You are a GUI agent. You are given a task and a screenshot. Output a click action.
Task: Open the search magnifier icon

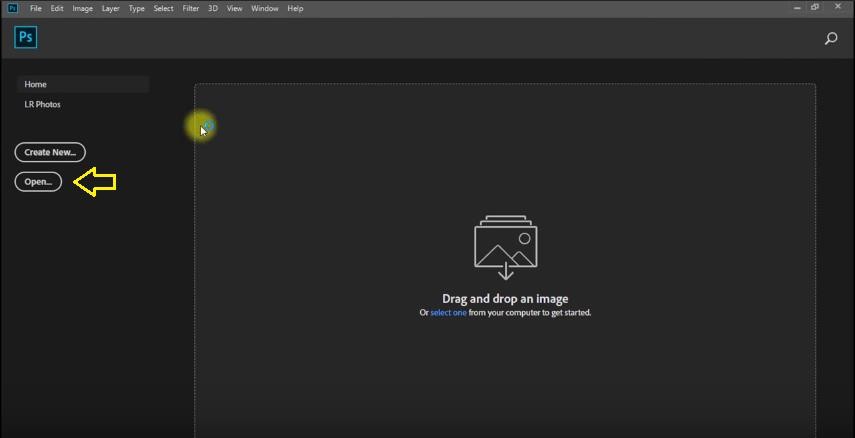tap(831, 38)
